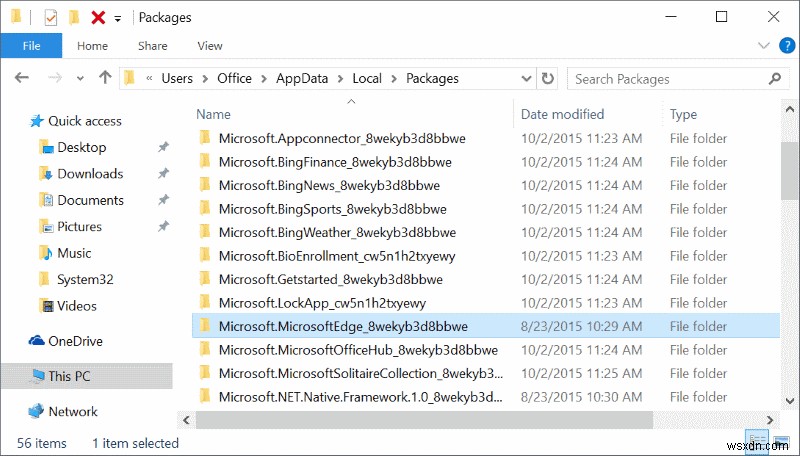The image size is (800, 456).
Task: Click Users in the address bar
Action: click(x=177, y=79)
